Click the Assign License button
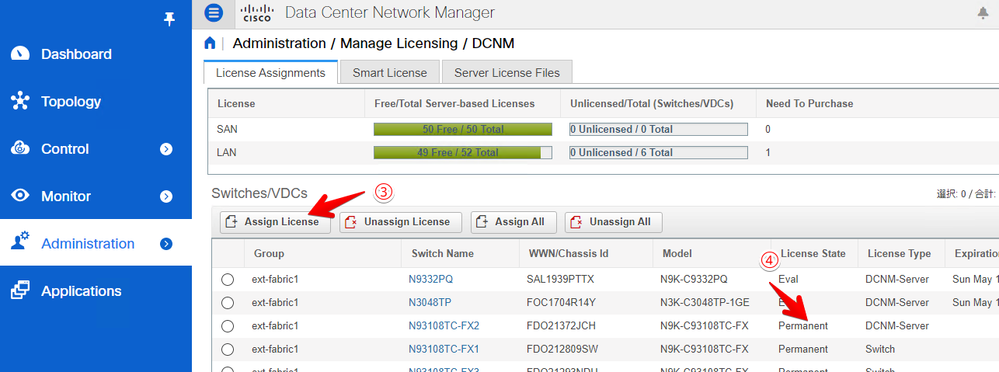Image resolution: width=999 pixels, height=372 pixels. [x=275, y=222]
